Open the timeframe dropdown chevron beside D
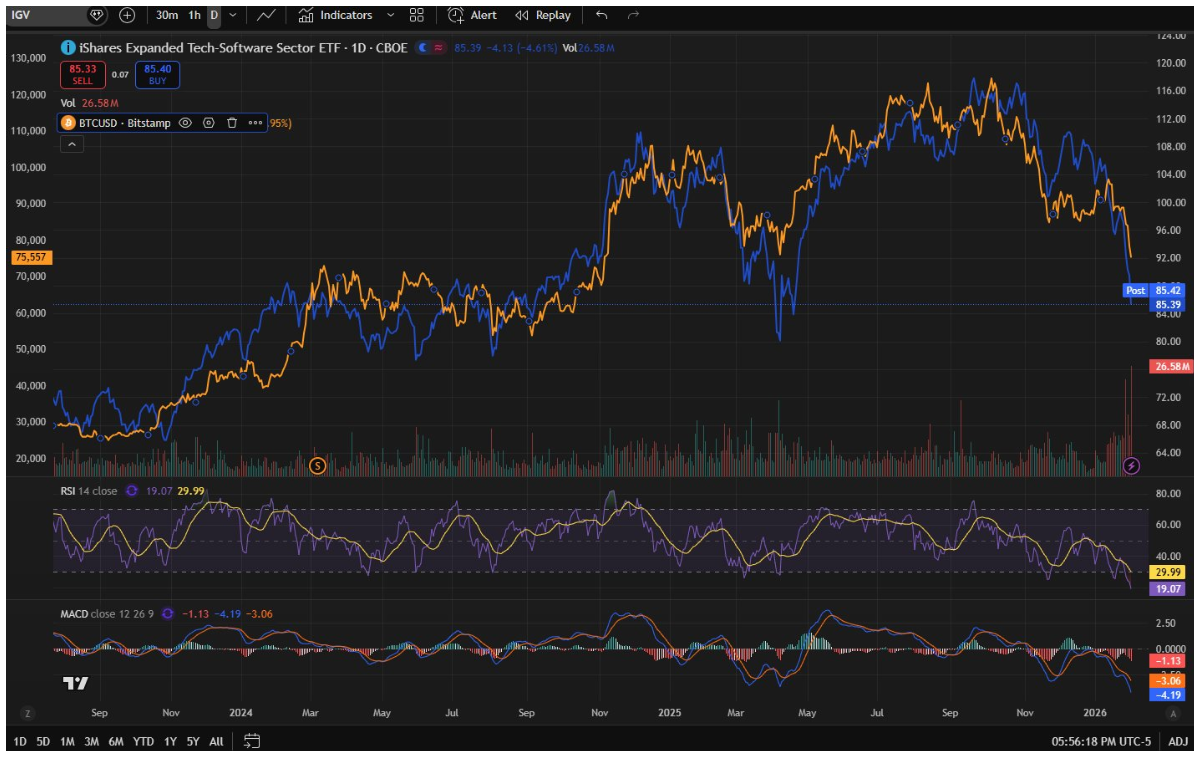 (x=233, y=15)
